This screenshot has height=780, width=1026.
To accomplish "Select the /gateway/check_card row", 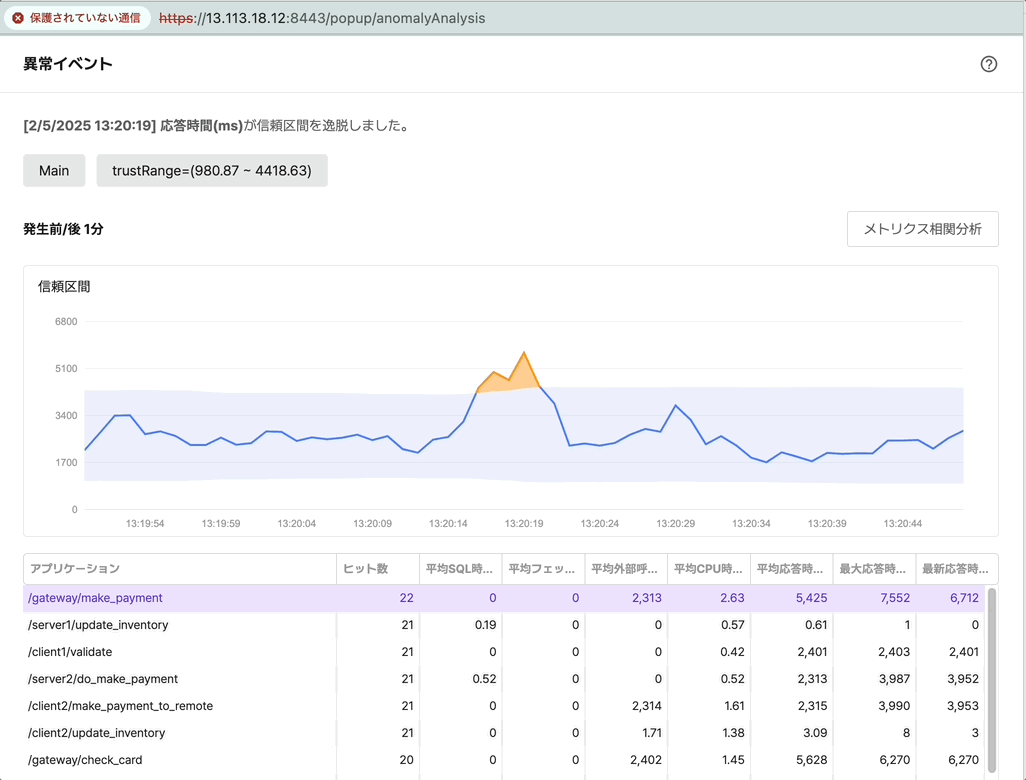I will tap(85, 760).
